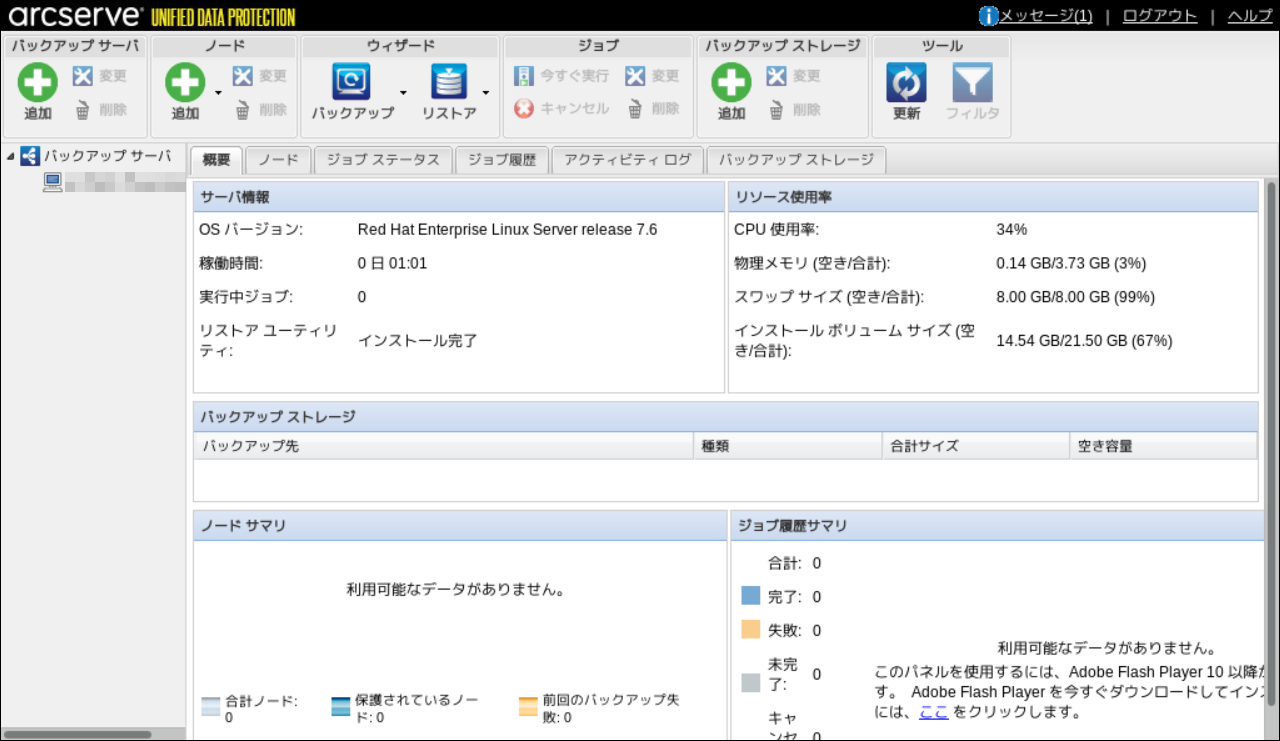Click the green Add icon in ノード group
Screen dimensions: 1280x741
(x=185, y=82)
